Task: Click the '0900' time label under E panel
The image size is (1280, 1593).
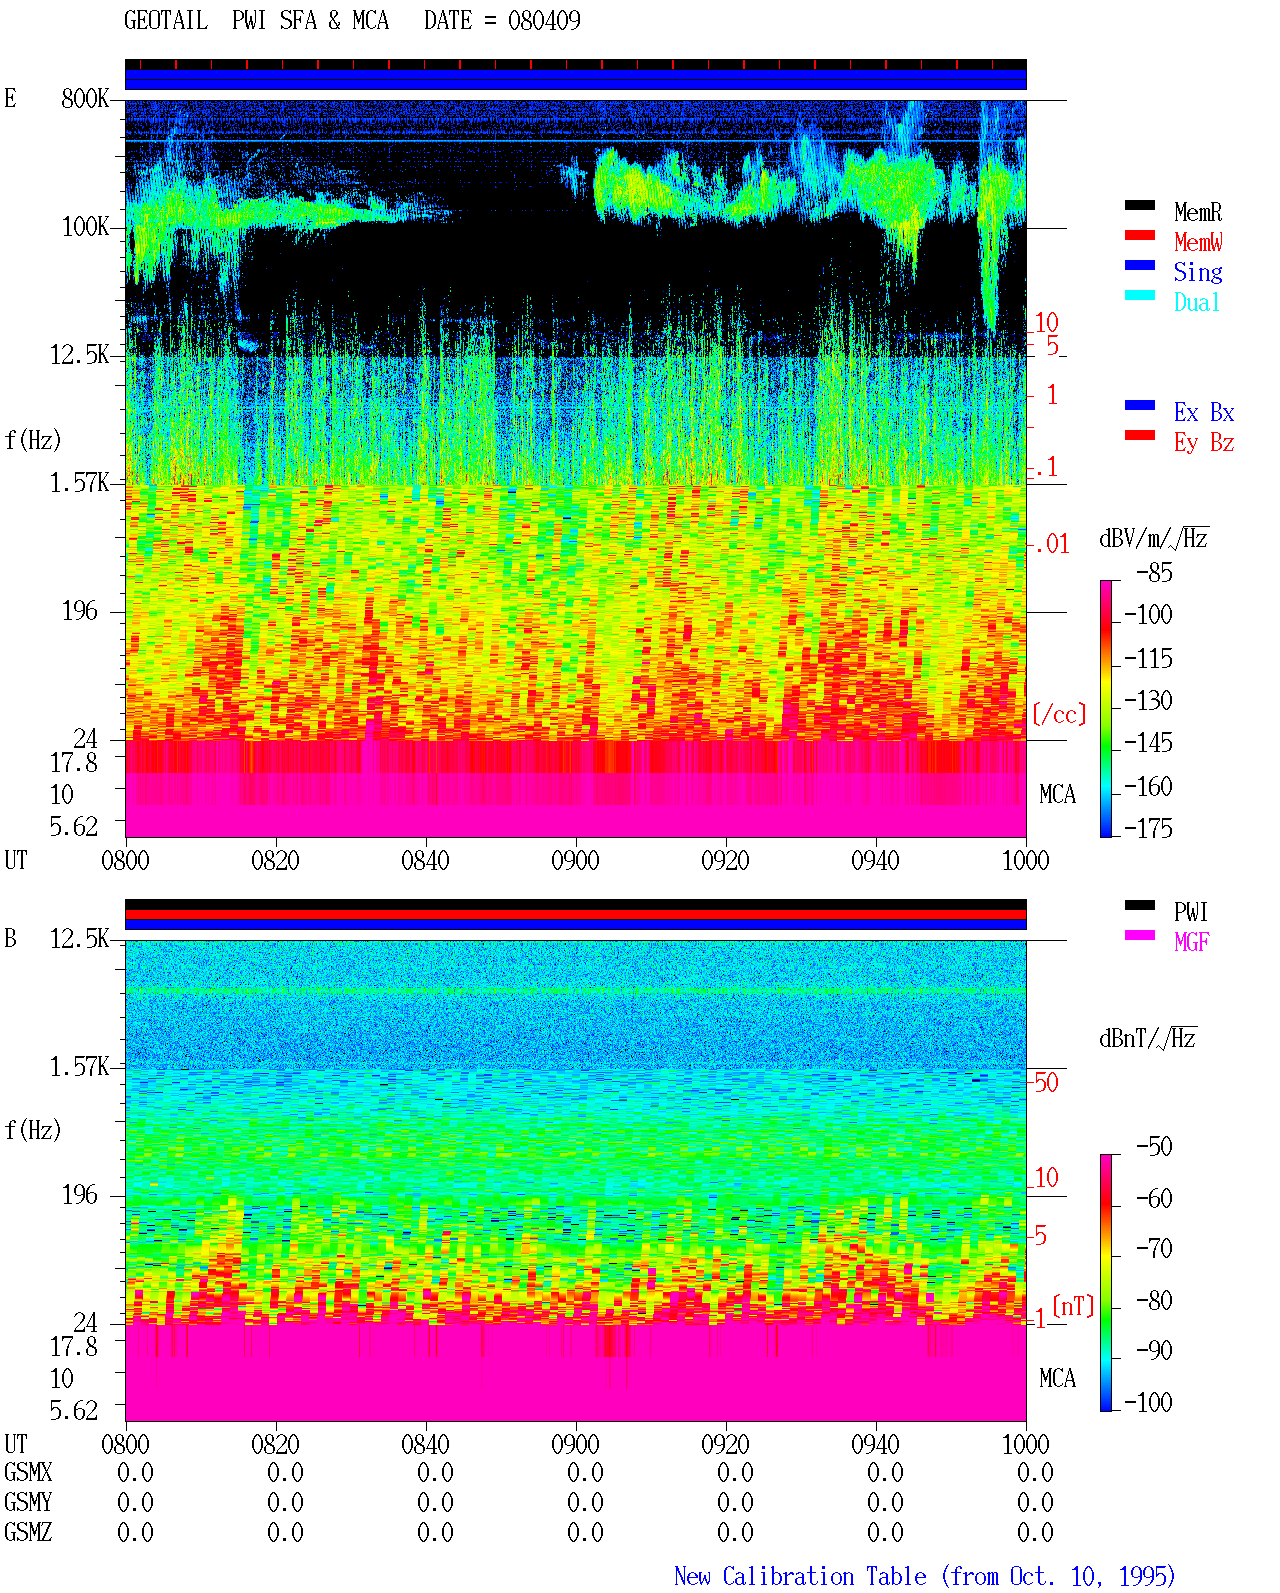Action: (x=575, y=860)
